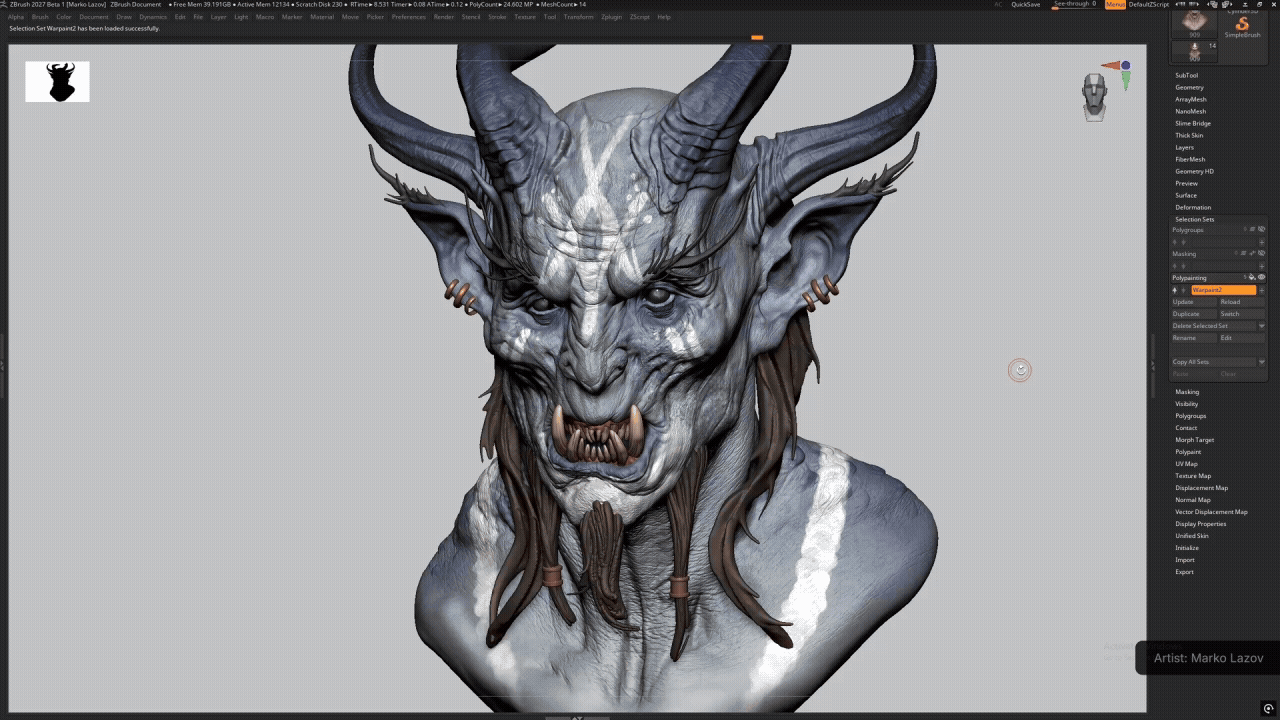Expand the SubTool section

(x=1187, y=75)
